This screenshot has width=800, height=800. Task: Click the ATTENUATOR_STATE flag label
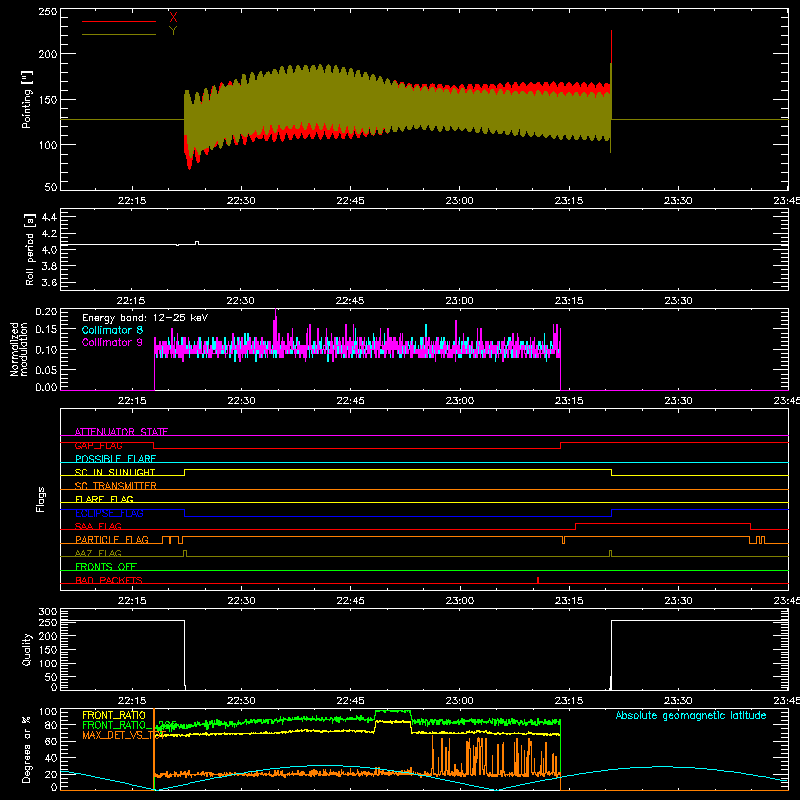coord(121,432)
